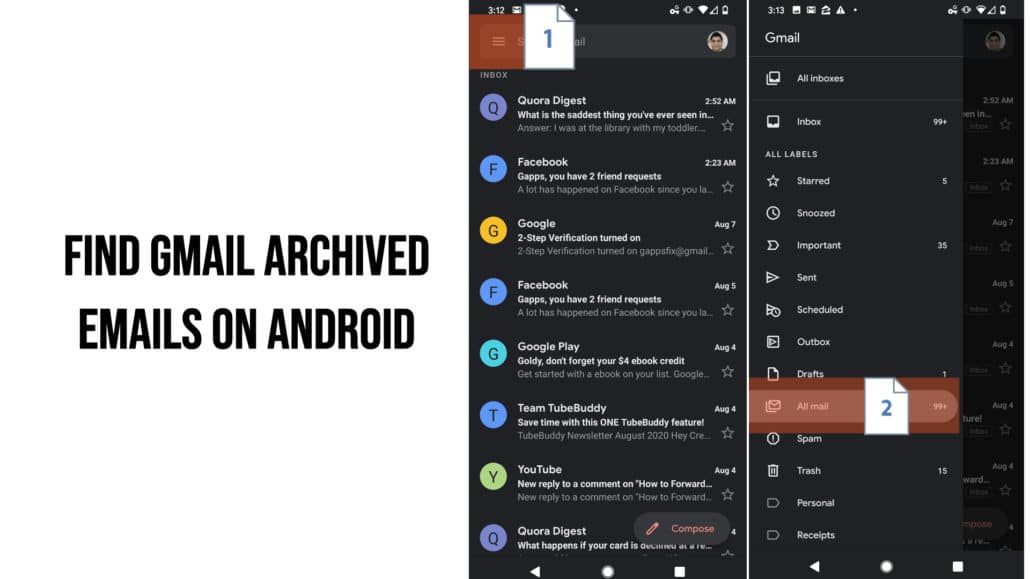Select Inbox in the navigation drawer
1030x579 pixels.
(x=855, y=122)
